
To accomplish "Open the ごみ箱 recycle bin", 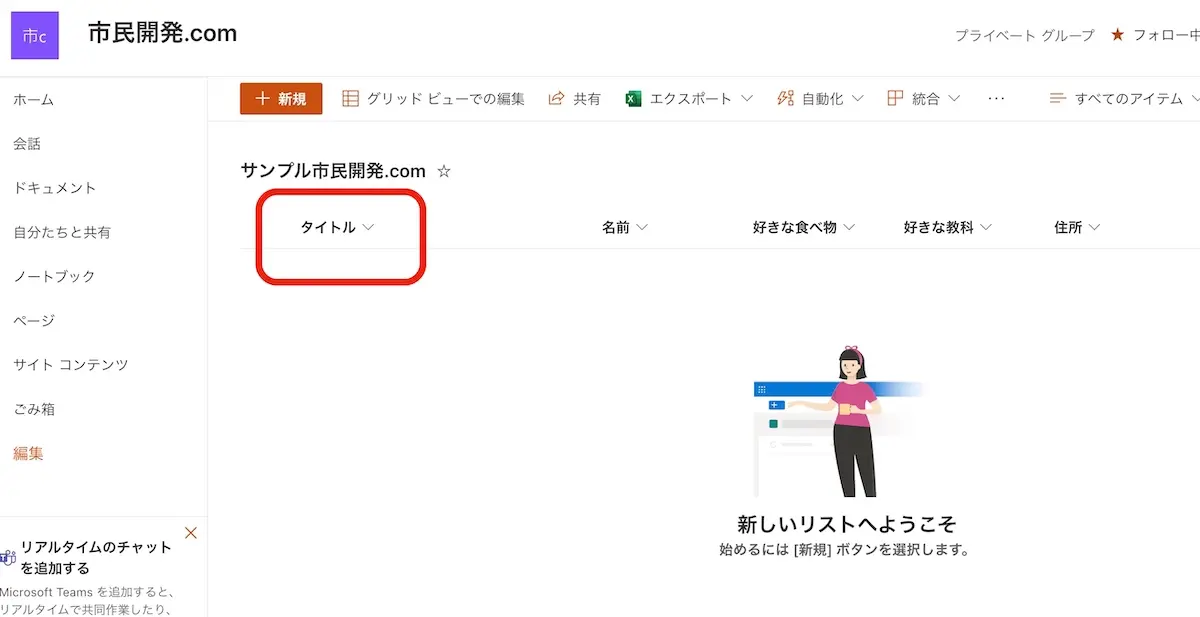I will pos(34,409).
